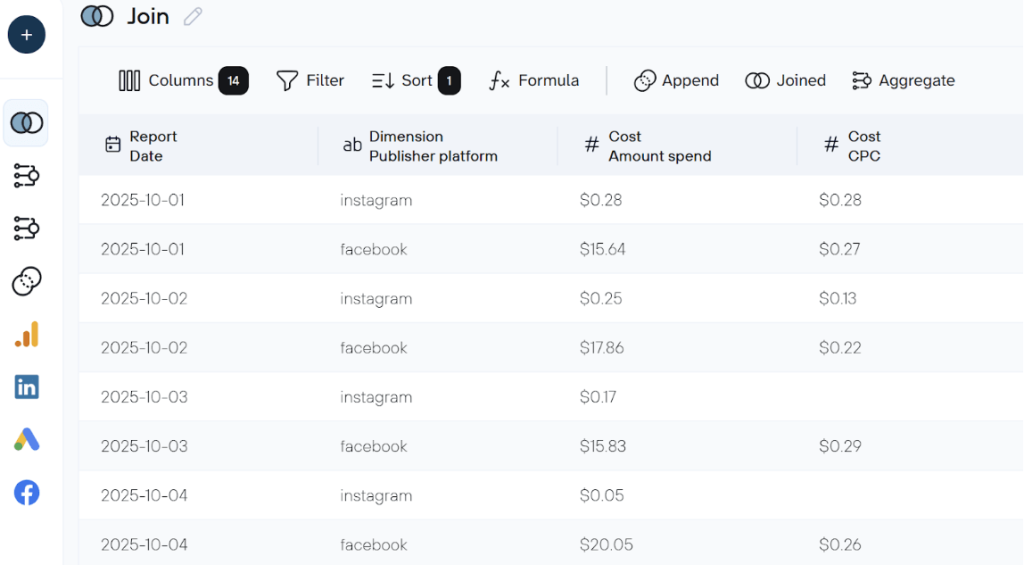Click the Report Date column header
This screenshot has height=565, width=1024.
coord(199,146)
